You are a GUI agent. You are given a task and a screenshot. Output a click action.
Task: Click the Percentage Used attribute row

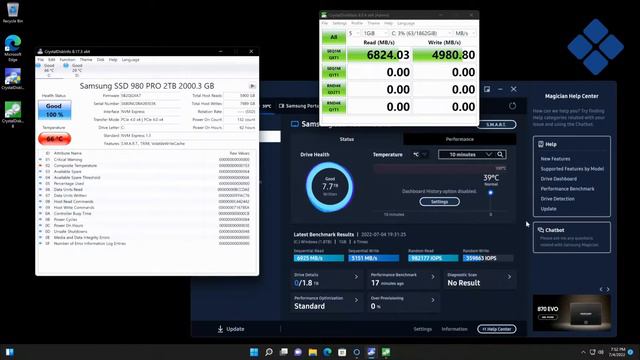click(147, 184)
